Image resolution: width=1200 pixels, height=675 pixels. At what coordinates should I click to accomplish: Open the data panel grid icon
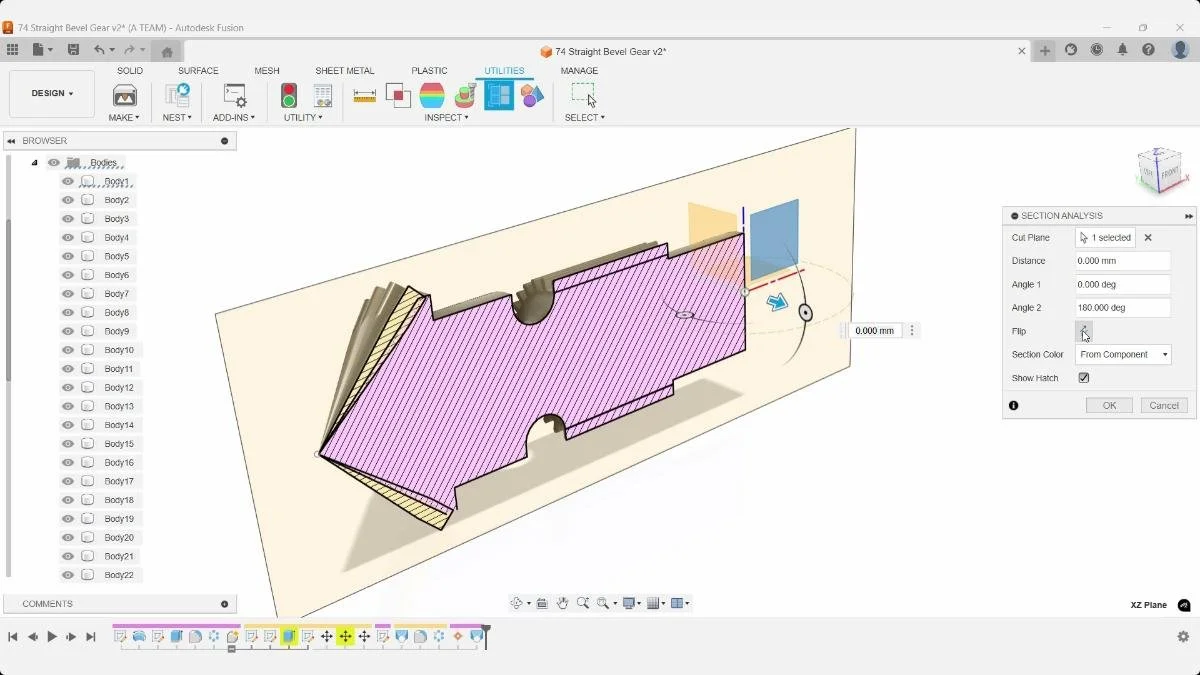tap(12, 50)
